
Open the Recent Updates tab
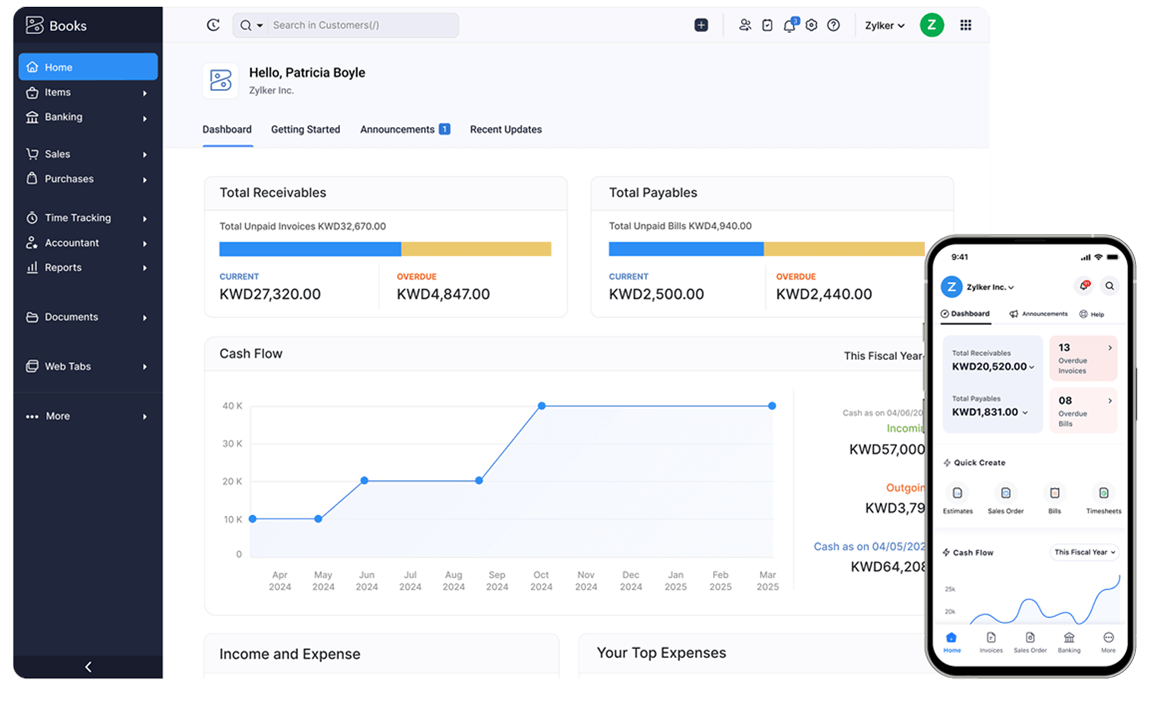point(505,129)
